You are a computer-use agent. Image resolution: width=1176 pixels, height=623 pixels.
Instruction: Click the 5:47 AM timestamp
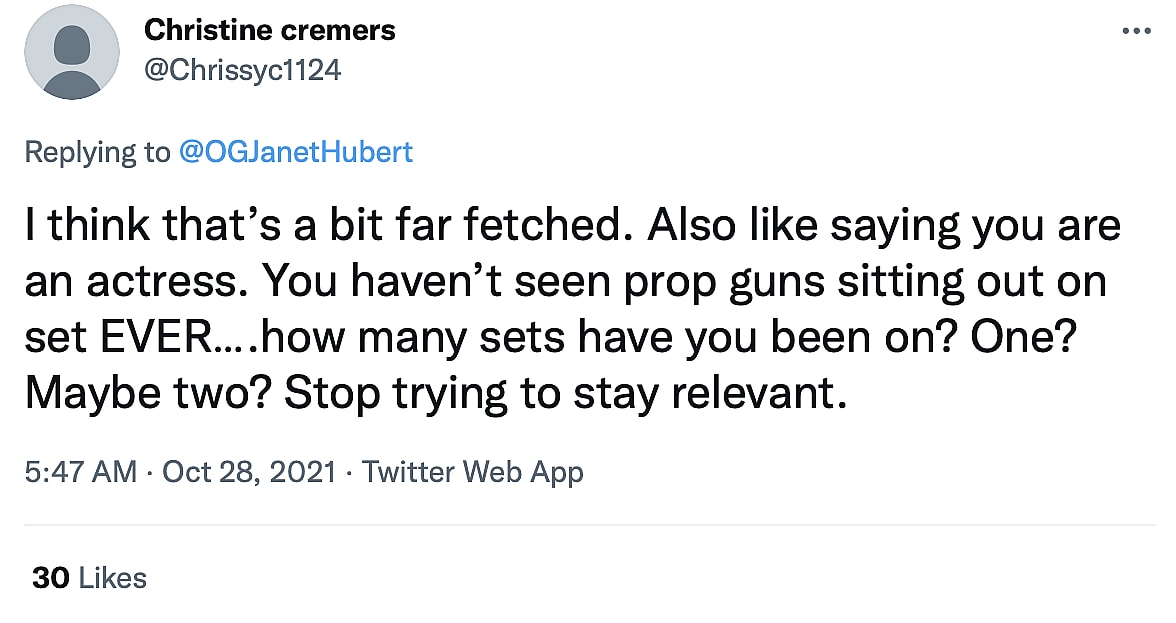pyautogui.click(x=80, y=471)
